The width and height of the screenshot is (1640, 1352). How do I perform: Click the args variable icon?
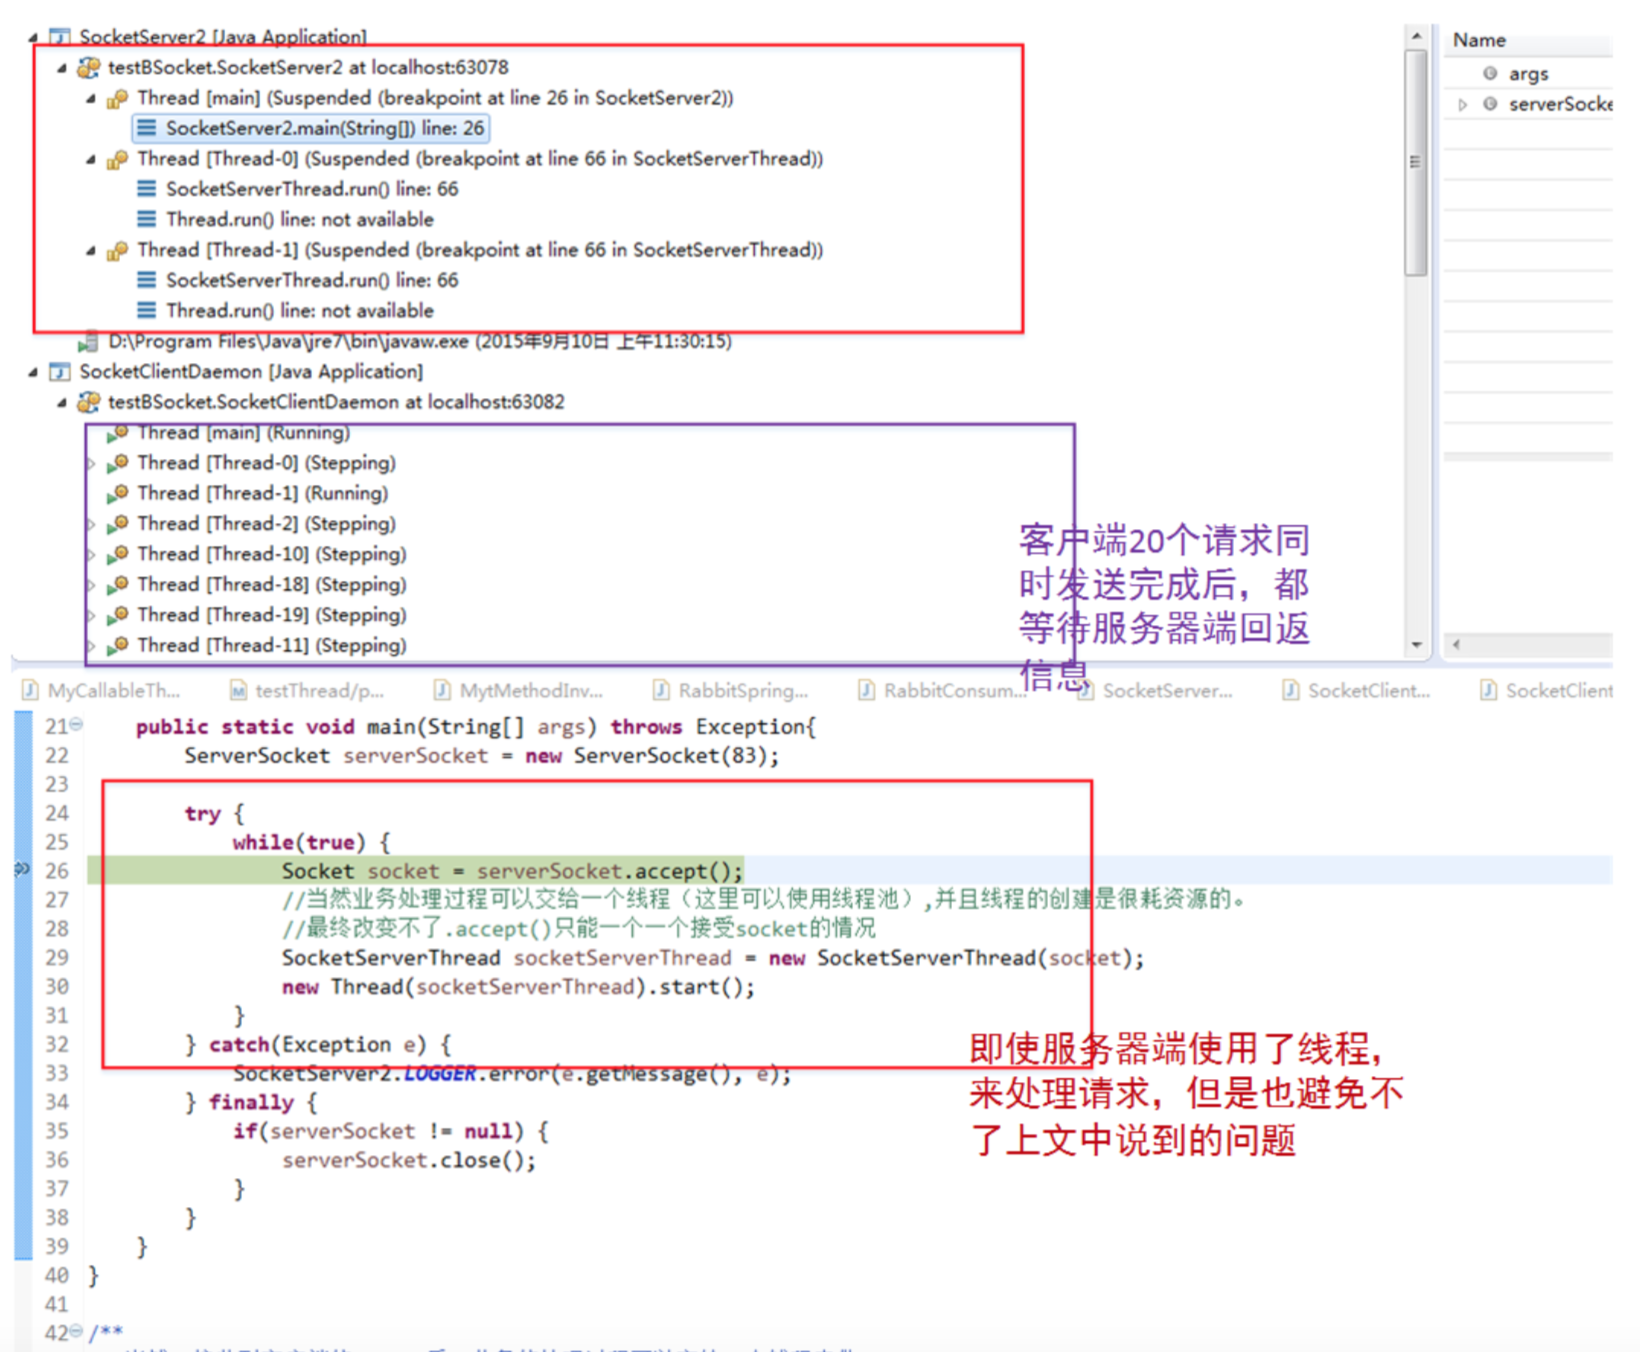(x=1490, y=74)
